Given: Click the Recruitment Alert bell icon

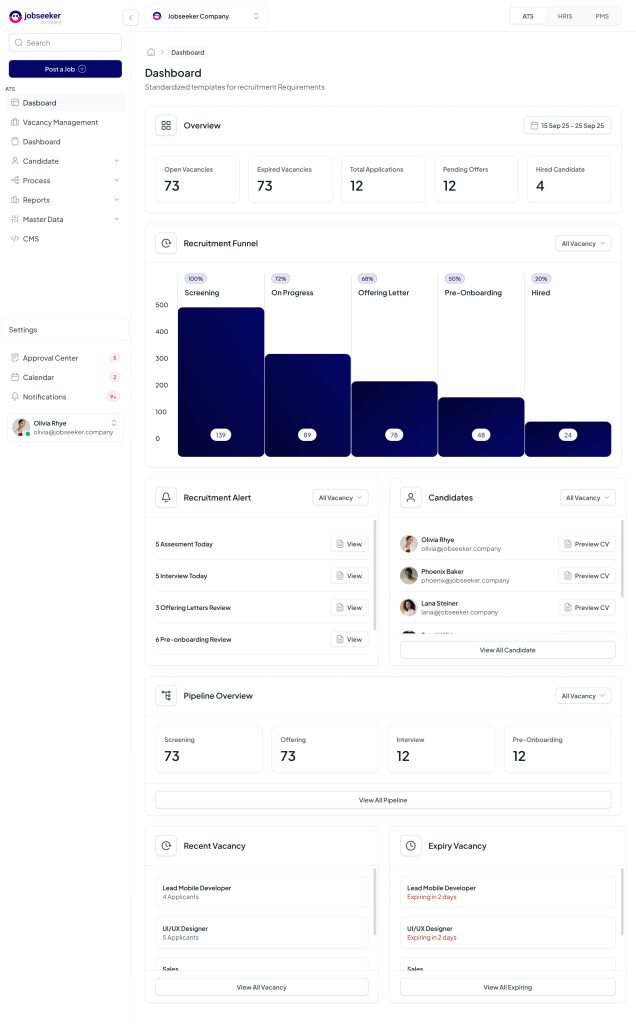Looking at the screenshot, I should (166, 498).
